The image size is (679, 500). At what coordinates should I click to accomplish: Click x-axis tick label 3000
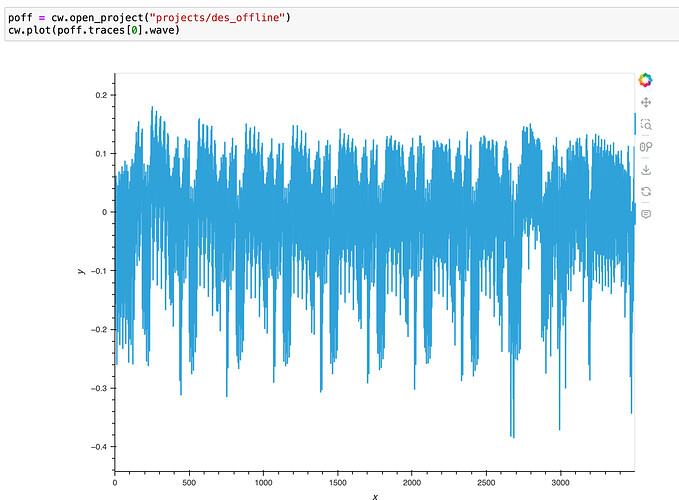[x=560, y=483]
